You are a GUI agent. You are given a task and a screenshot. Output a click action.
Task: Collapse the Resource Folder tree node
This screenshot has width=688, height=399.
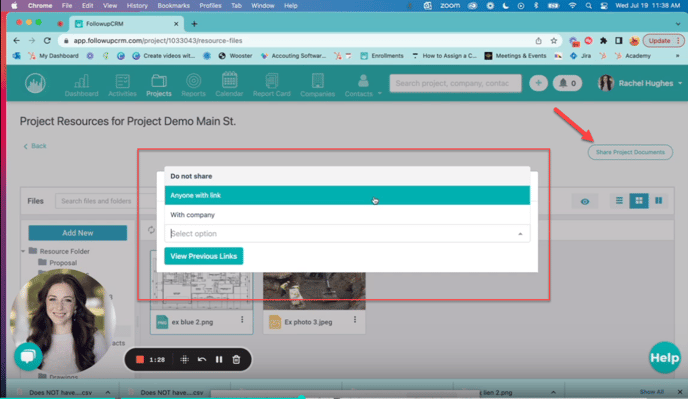pyautogui.click(x=23, y=251)
